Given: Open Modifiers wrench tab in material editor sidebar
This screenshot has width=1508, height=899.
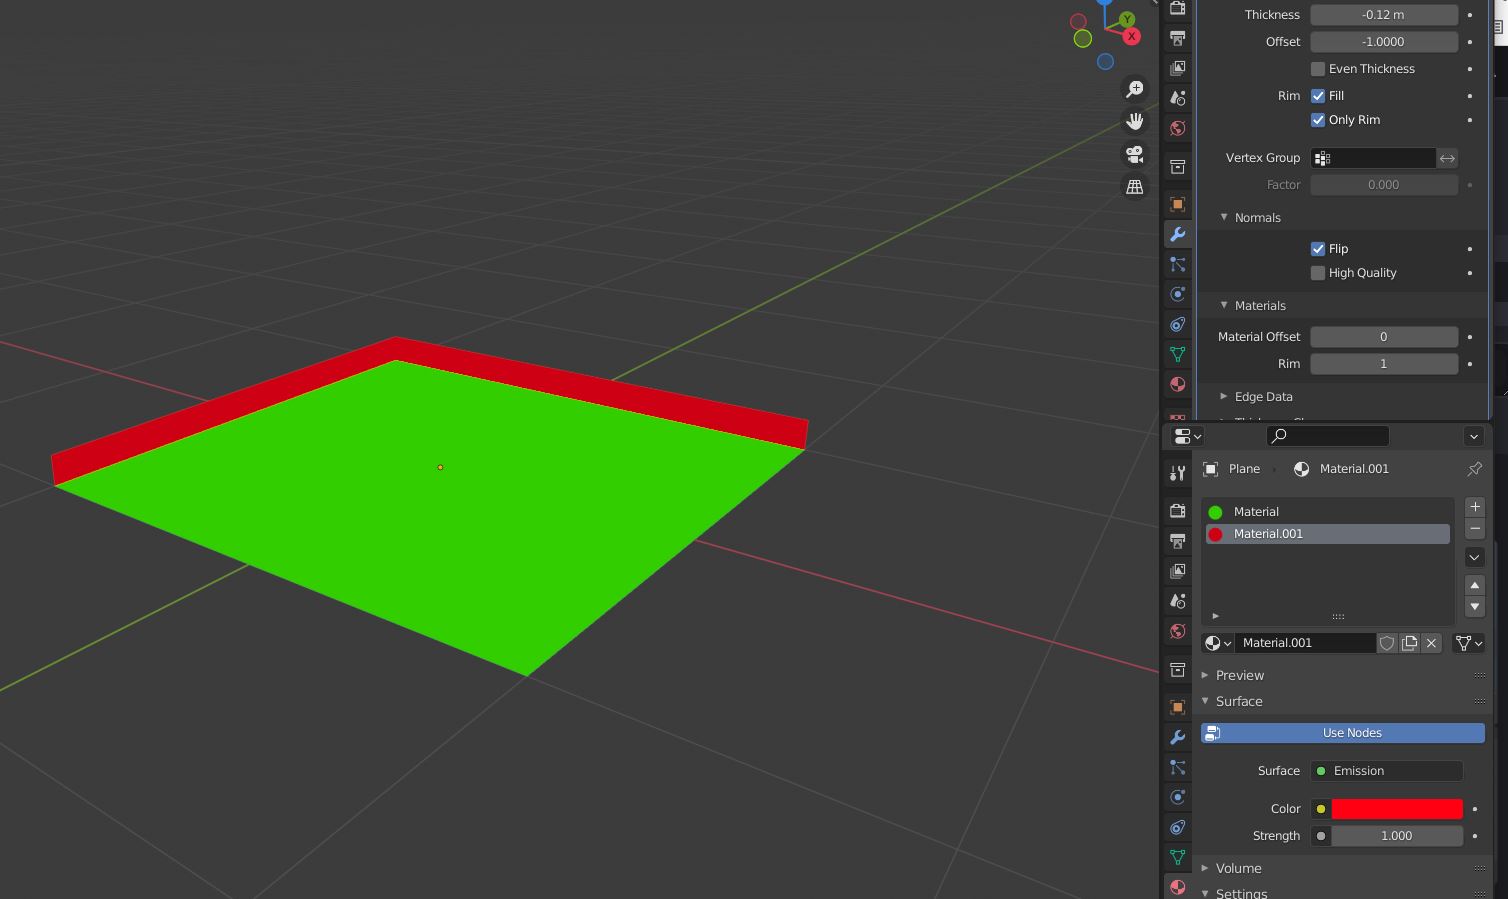Looking at the screenshot, I should click(x=1178, y=737).
